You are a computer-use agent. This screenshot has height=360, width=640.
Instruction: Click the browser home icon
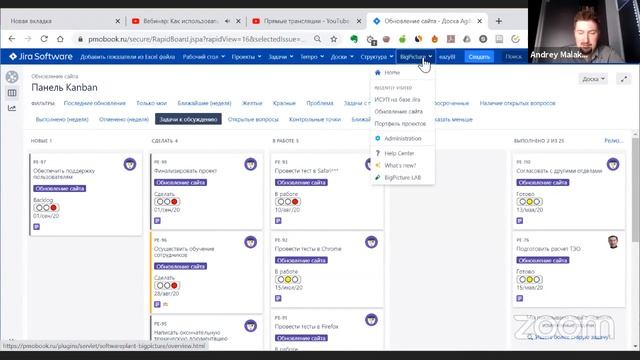(60, 39)
